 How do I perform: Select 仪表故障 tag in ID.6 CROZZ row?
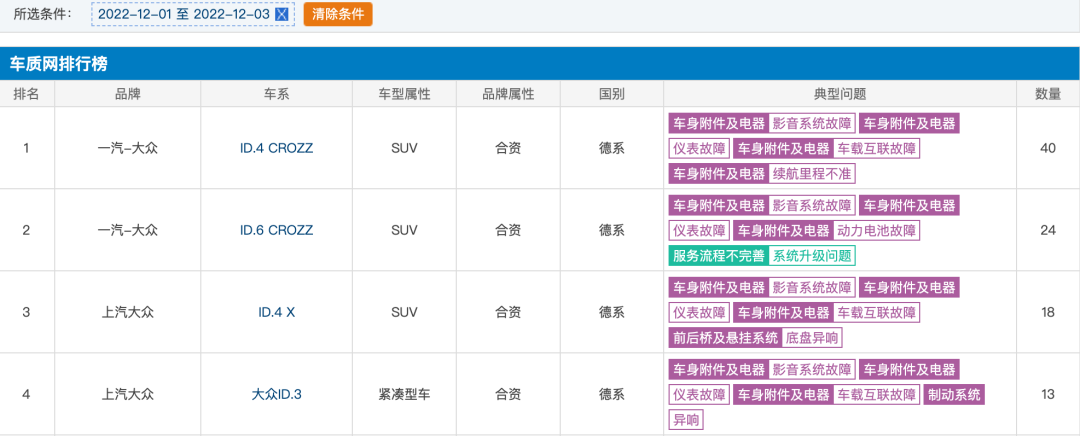click(x=699, y=230)
